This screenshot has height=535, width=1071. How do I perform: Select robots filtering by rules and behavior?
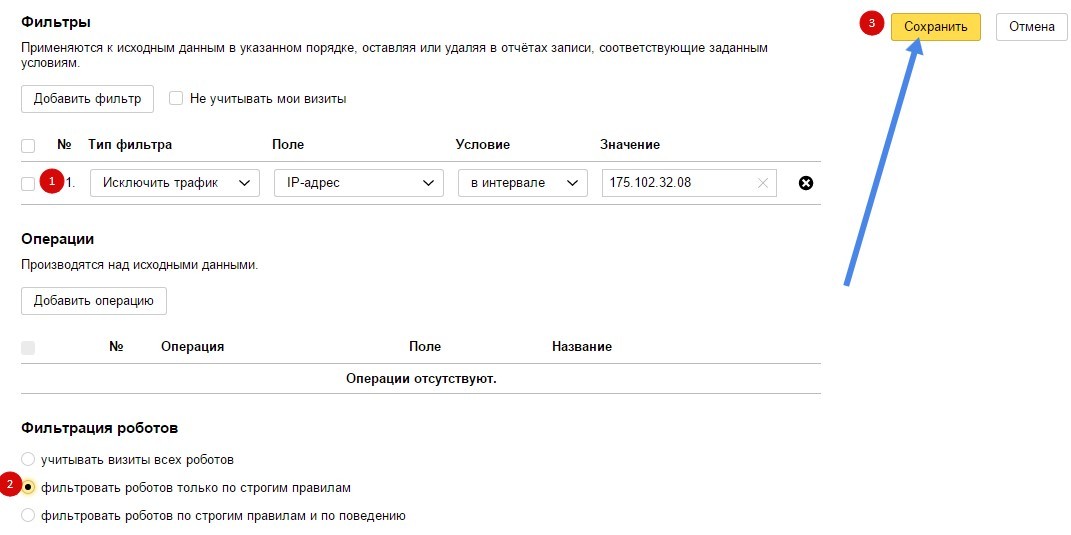coord(28,516)
